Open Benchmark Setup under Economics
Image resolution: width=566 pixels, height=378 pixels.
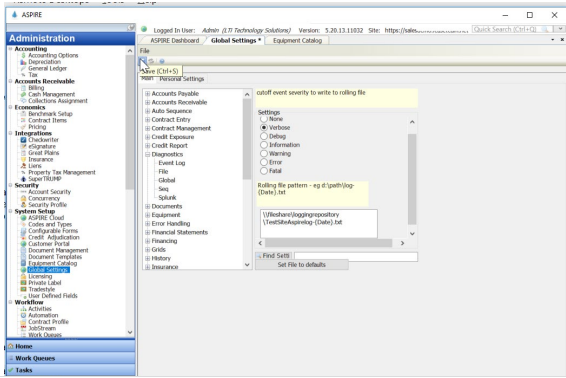tap(50, 114)
